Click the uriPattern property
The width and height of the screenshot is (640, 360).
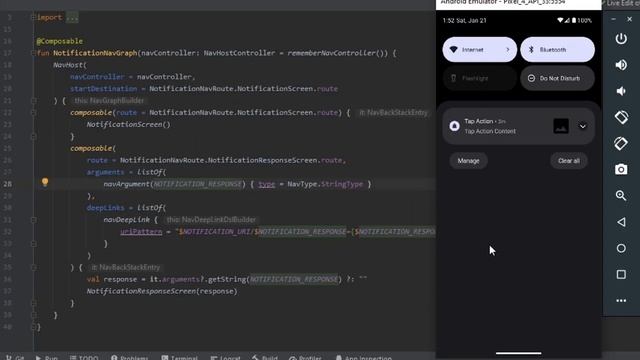[x=141, y=232]
